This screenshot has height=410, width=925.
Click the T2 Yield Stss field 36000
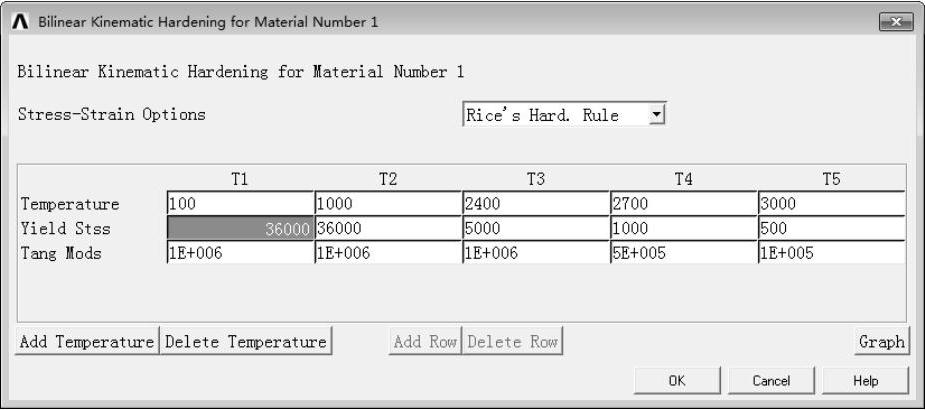pyautogui.click(x=389, y=229)
